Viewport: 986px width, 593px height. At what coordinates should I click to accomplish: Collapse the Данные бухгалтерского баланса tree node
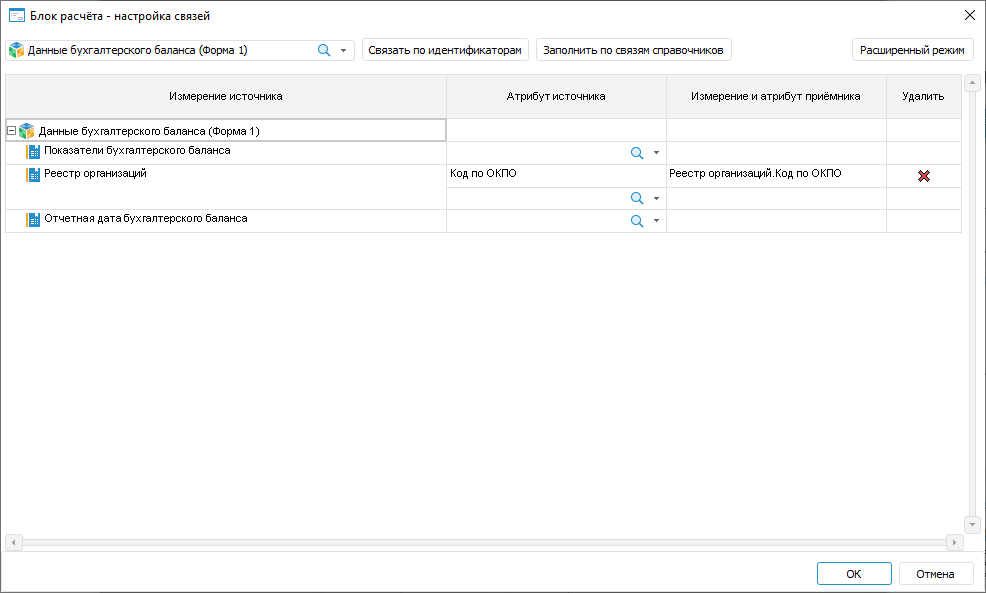point(11,131)
